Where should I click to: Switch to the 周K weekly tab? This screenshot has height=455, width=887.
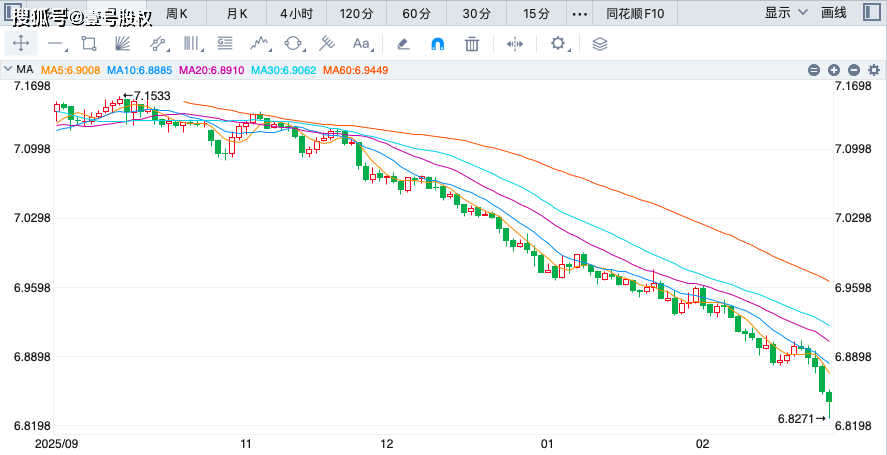coord(177,13)
